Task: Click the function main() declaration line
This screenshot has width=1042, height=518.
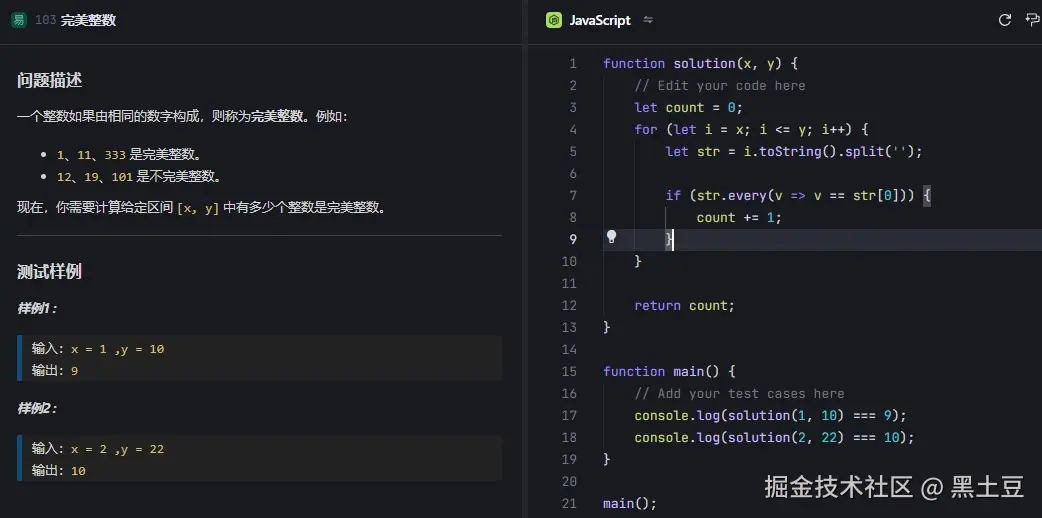Action: pyautogui.click(x=669, y=372)
